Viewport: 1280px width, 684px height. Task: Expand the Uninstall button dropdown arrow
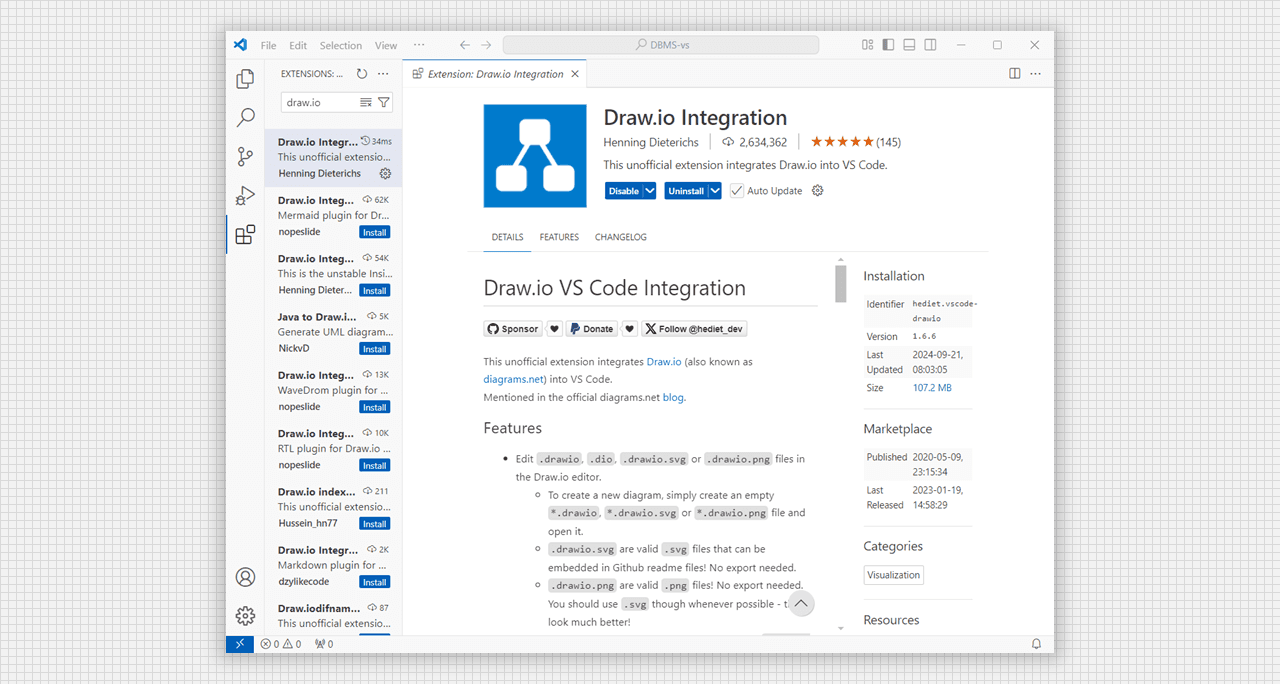point(715,191)
